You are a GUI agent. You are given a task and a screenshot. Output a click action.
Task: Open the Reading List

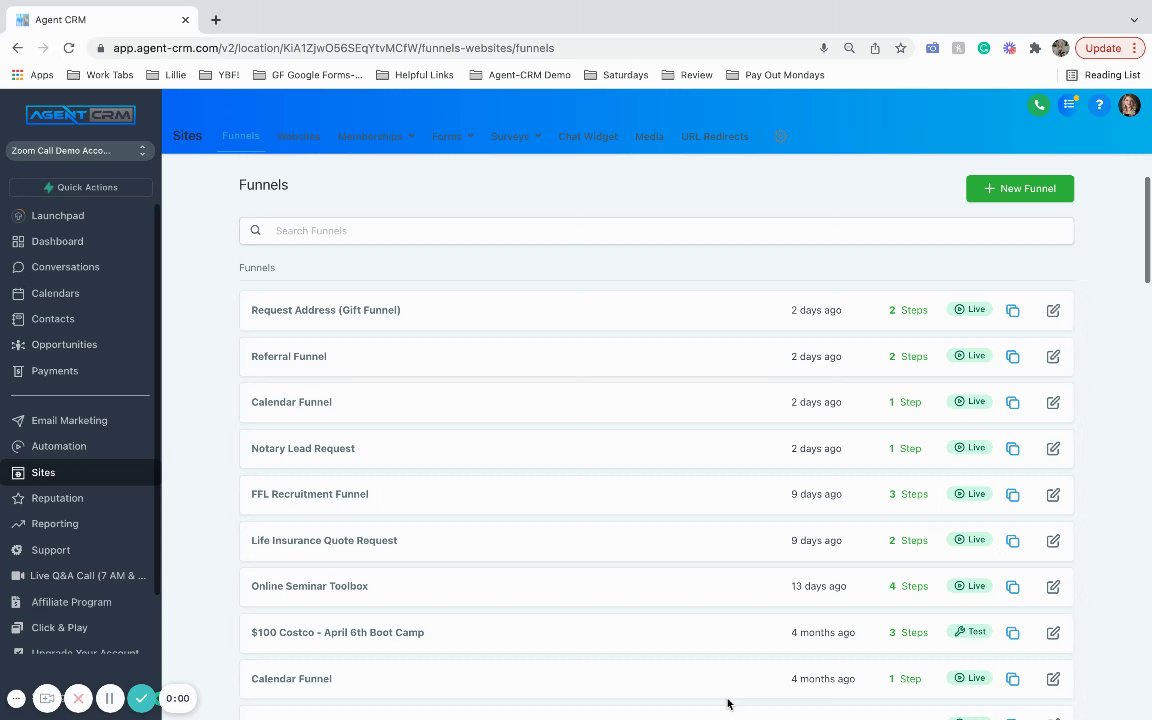(1103, 75)
